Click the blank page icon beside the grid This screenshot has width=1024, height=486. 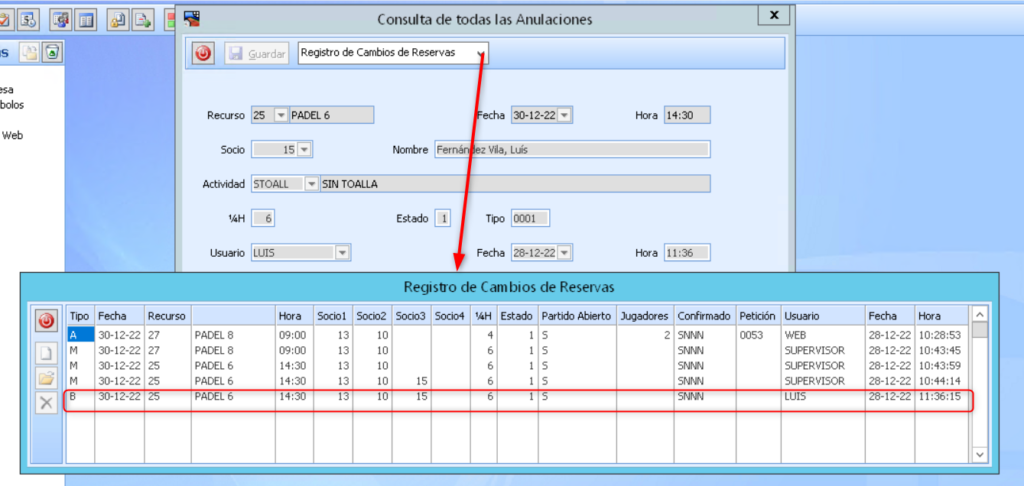(46, 353)
